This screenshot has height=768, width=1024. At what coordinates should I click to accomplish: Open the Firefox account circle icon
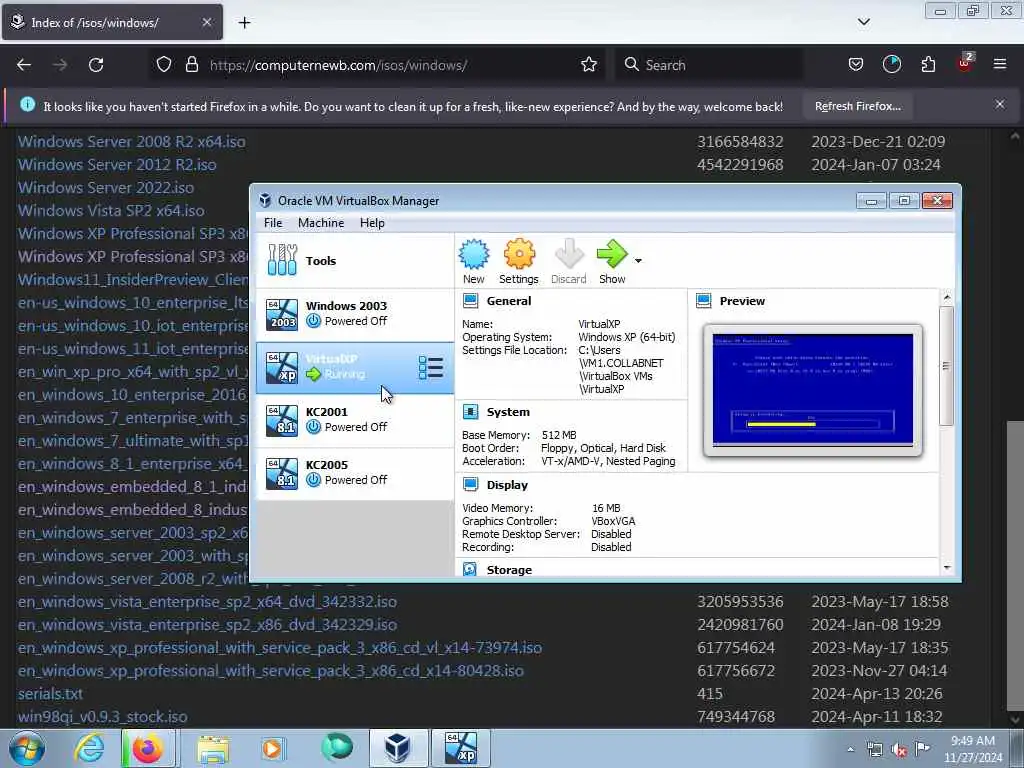point(891,65)
